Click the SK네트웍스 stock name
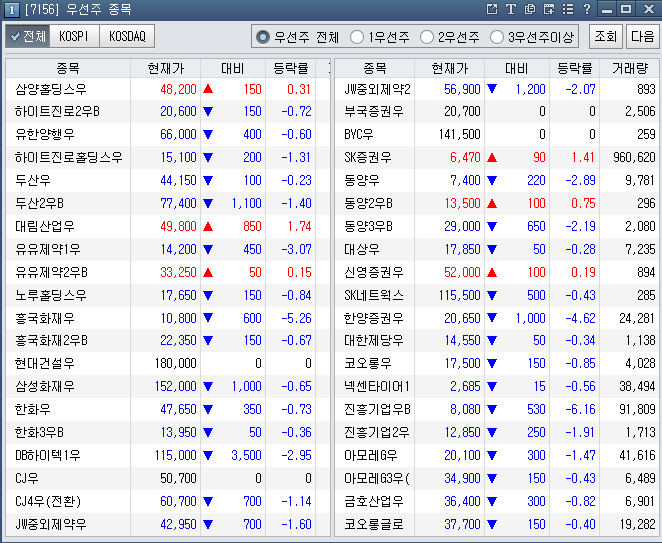Viewport: 662px width, 543px height. [374, 295]
